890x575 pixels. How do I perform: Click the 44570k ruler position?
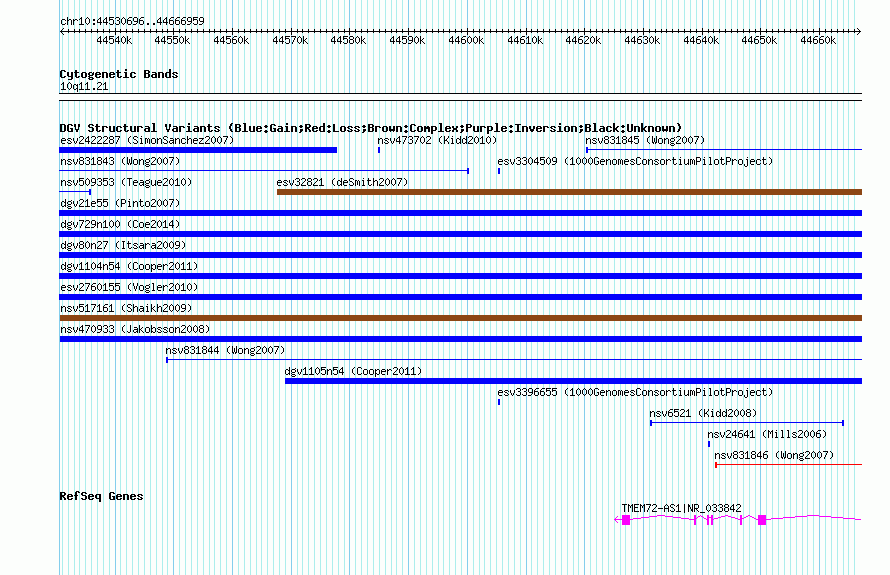coord(290,40)
